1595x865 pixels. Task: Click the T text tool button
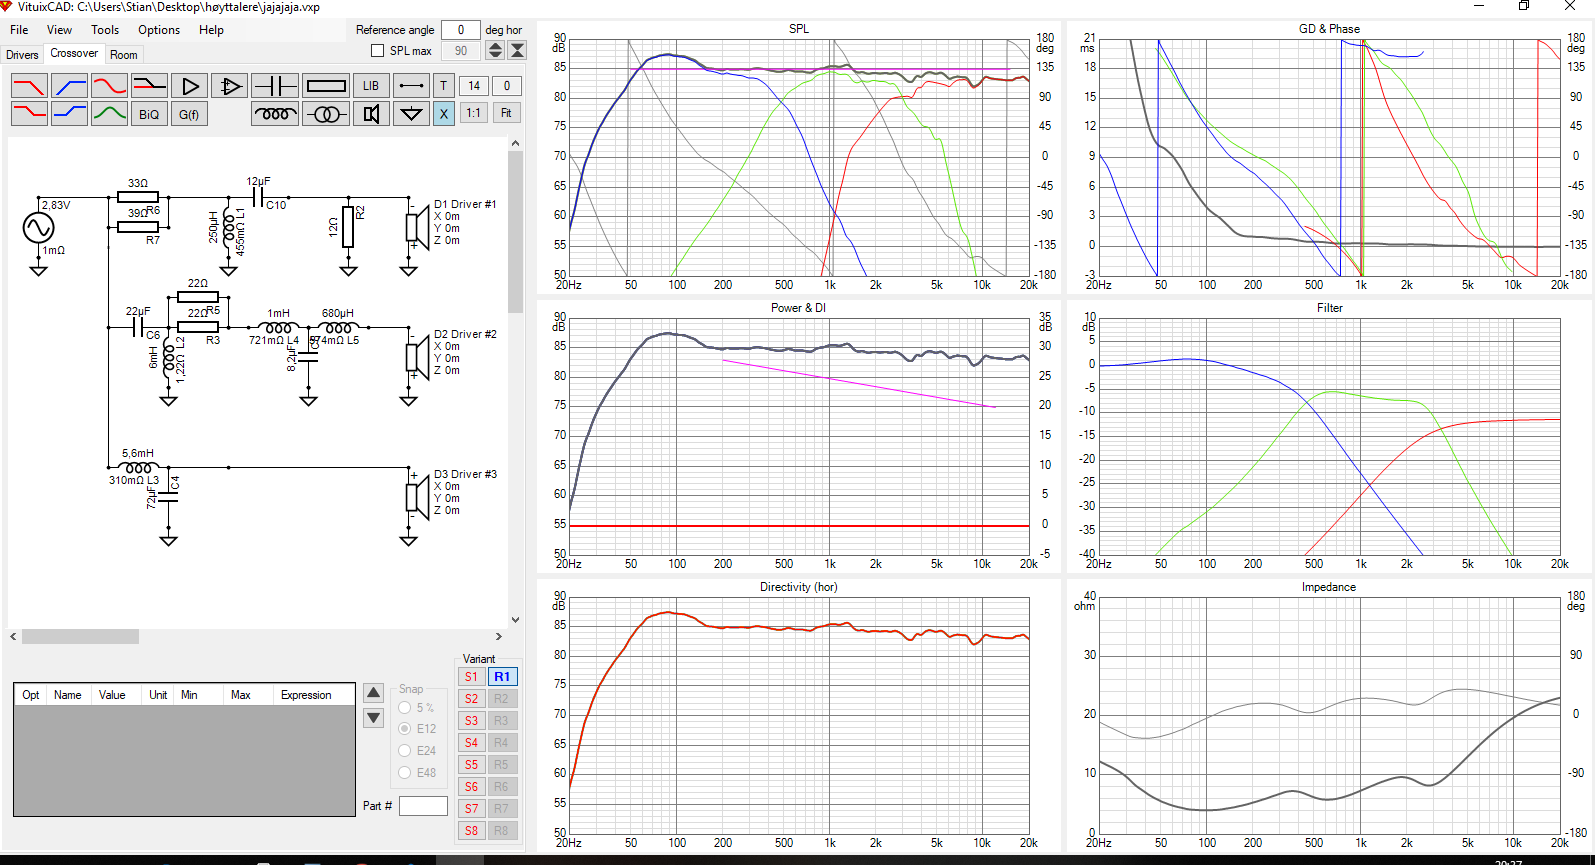tap(444, 86)
